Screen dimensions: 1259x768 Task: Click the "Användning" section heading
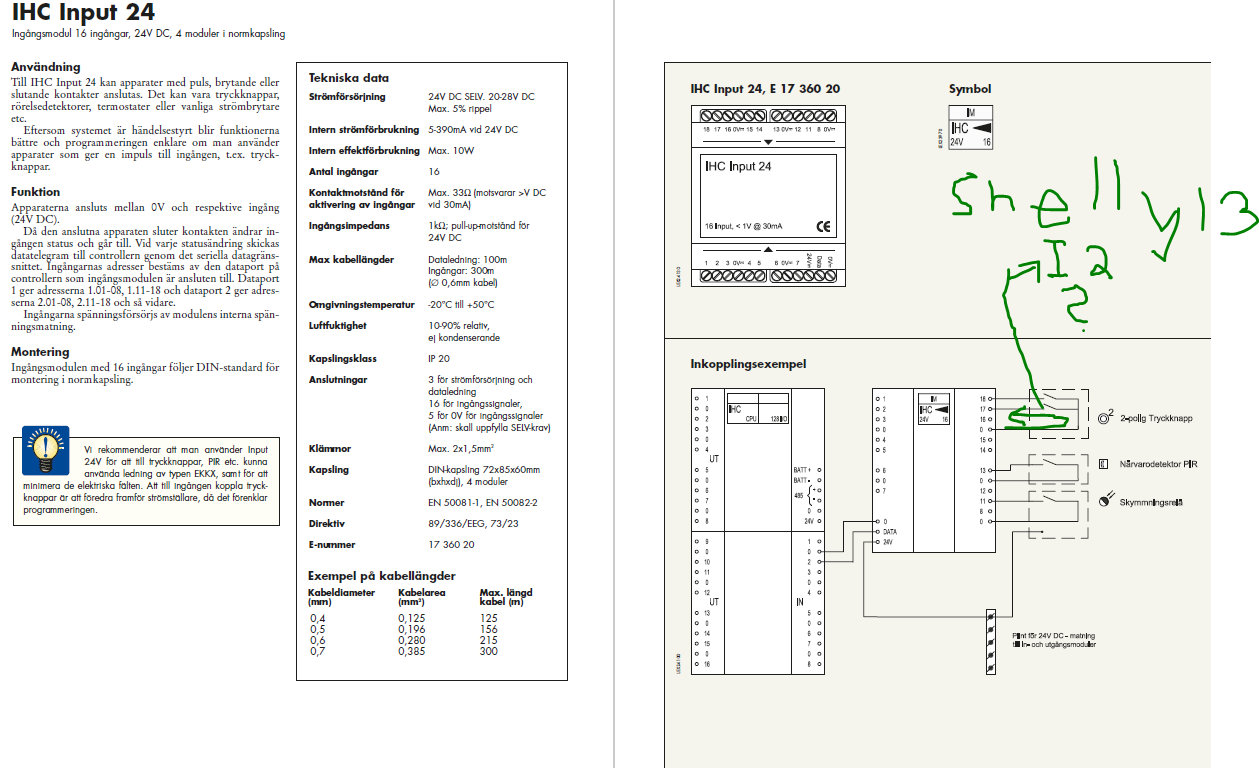pyautogui.click(x=45, y=67)
